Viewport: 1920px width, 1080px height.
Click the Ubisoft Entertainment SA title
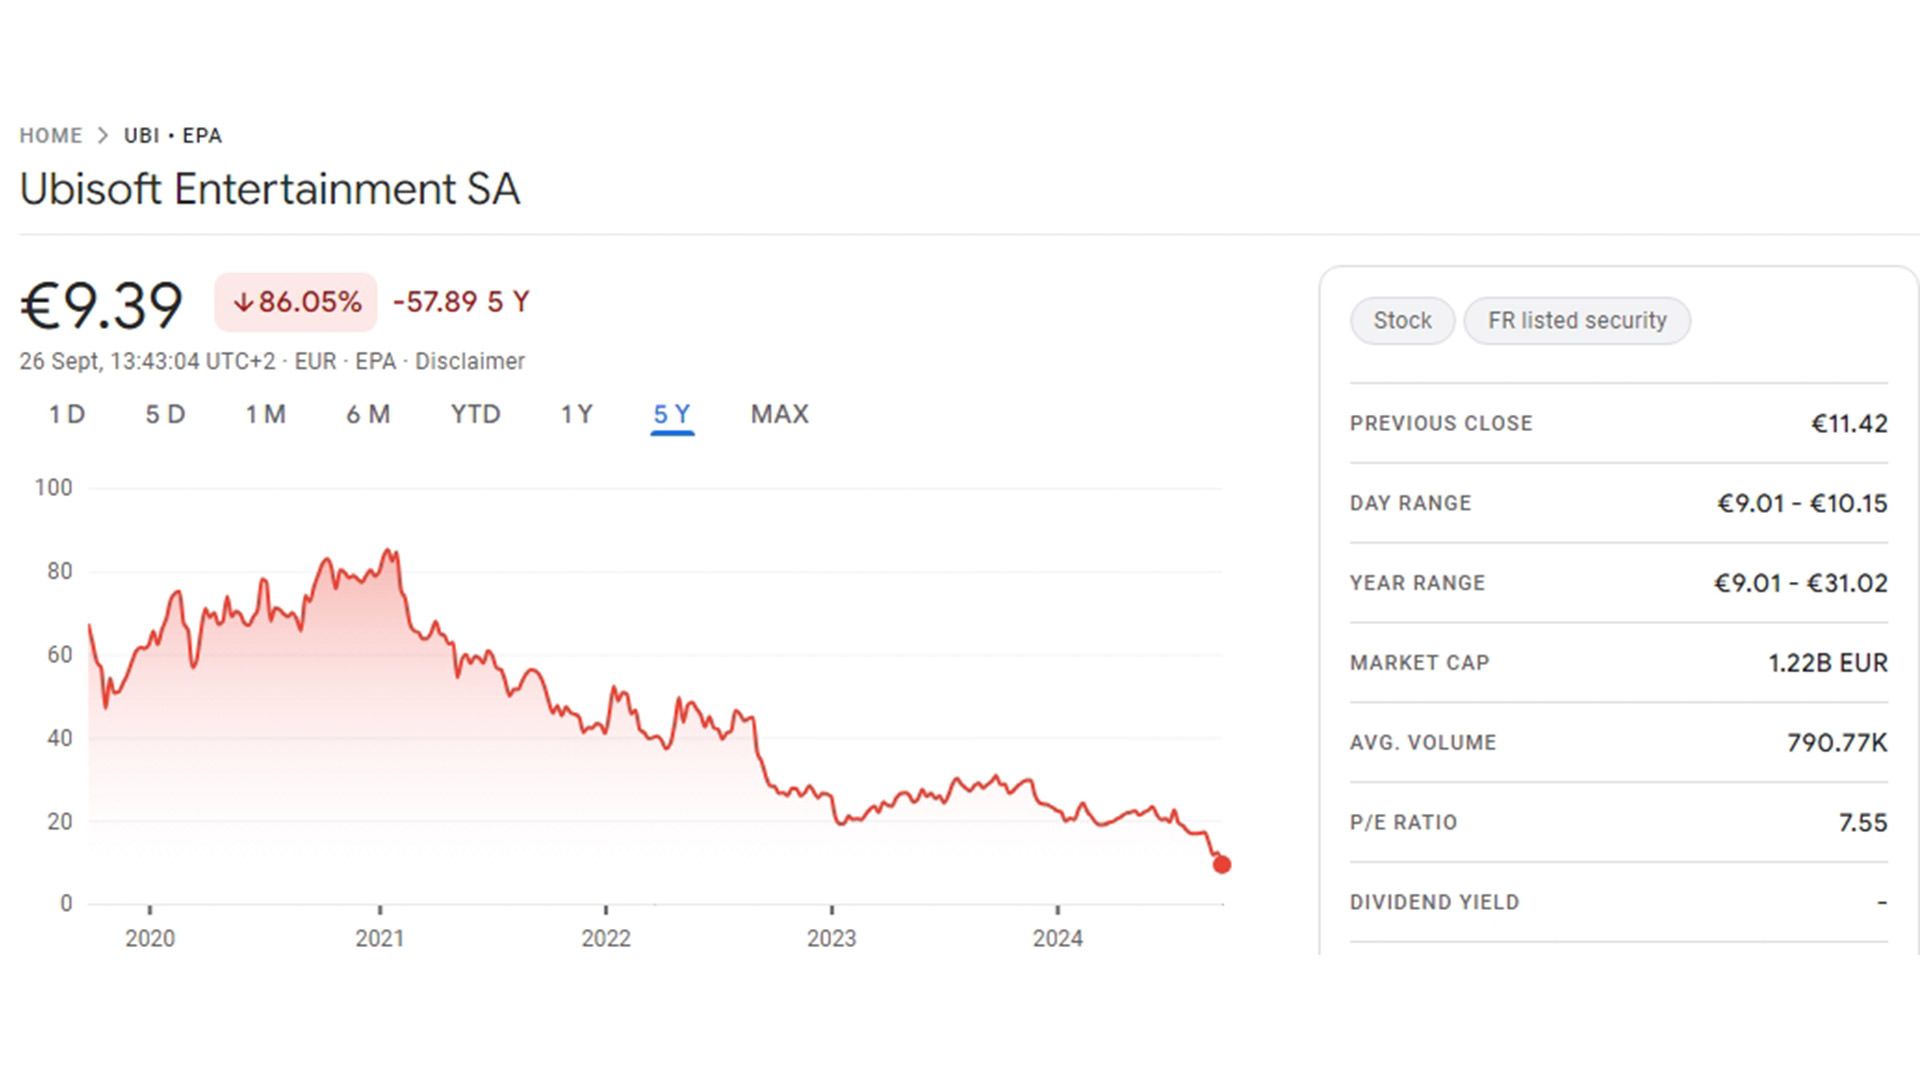coord(270,189)
